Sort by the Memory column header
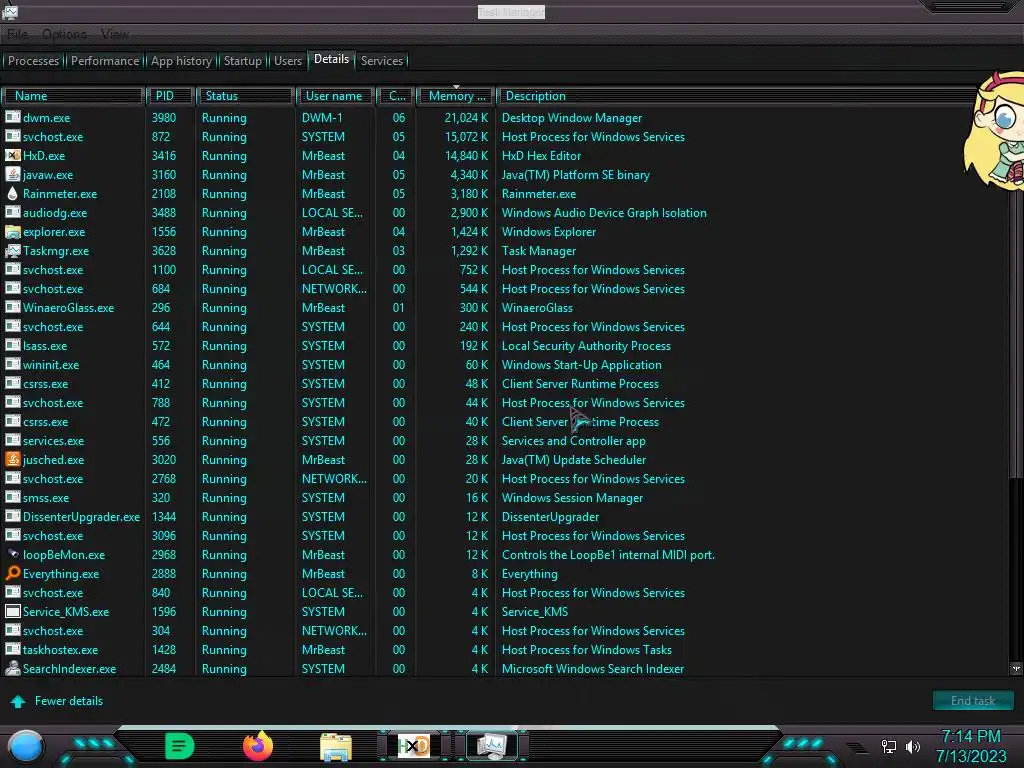This screenshot has width=1024, height=768. [x=456, y=96]
